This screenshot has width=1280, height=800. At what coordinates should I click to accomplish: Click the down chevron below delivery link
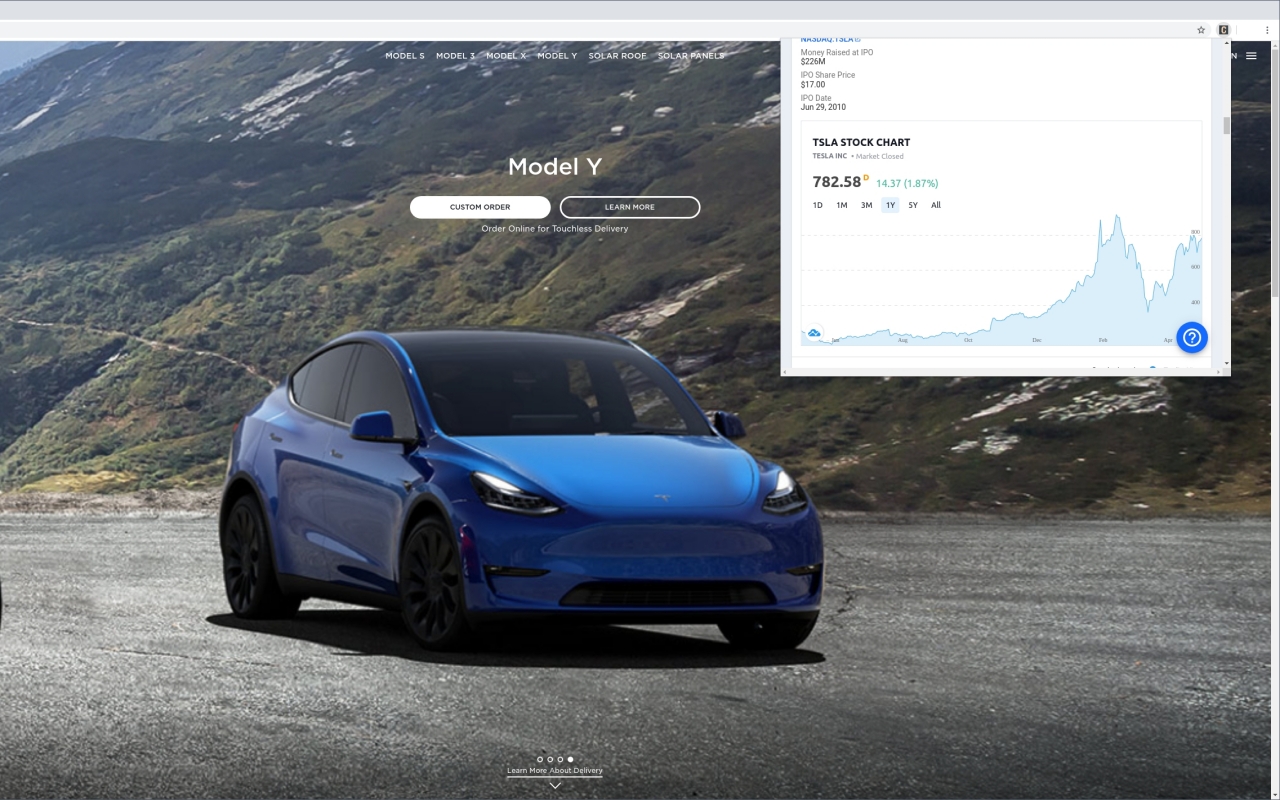555,785
